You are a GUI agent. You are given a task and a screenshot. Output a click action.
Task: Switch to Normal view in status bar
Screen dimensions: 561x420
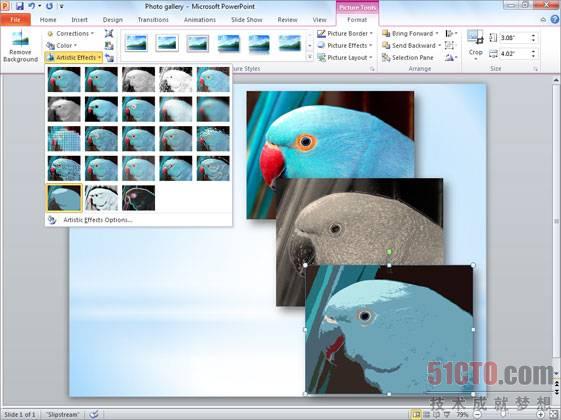pos(416,415)
